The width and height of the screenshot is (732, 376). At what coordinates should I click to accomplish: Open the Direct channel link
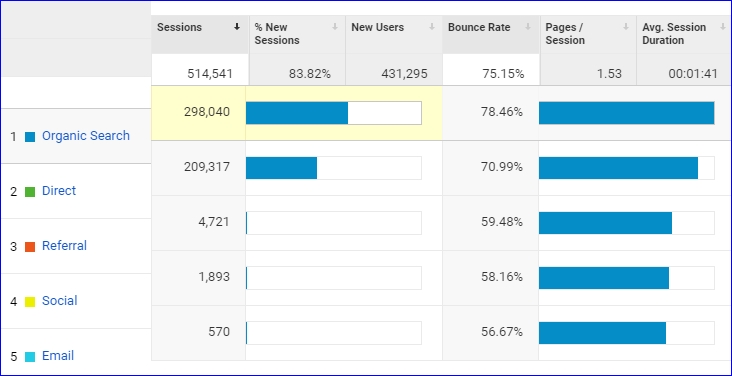(x=59, y=191)
